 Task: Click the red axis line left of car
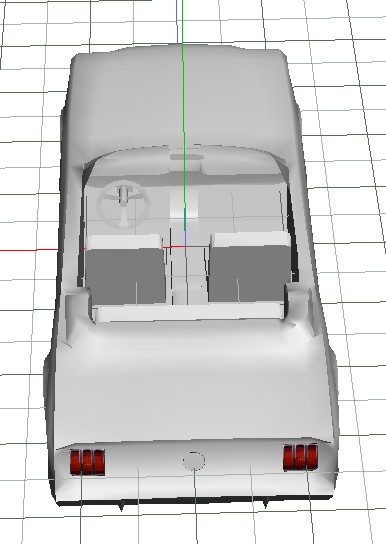point(28,250)
